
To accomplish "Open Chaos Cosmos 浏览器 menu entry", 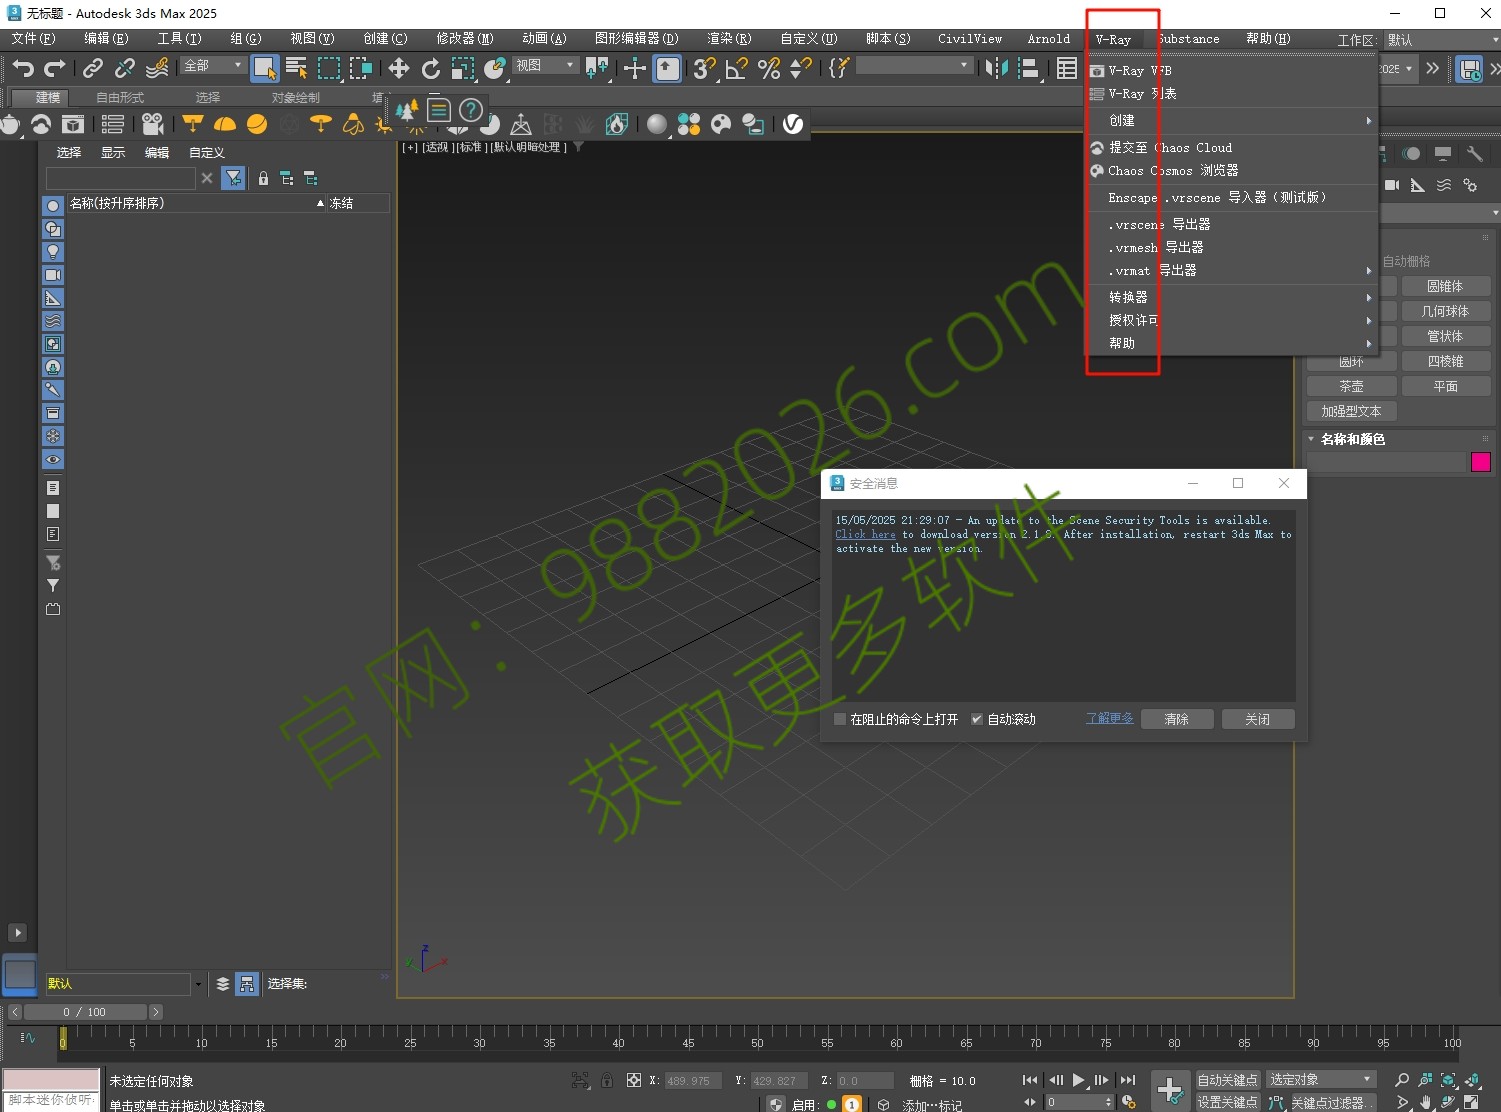I will click(x=1233, y=171).
